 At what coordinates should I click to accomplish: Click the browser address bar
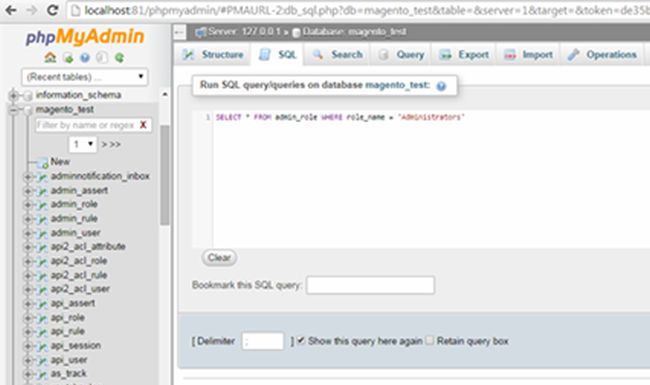point(359,10)
